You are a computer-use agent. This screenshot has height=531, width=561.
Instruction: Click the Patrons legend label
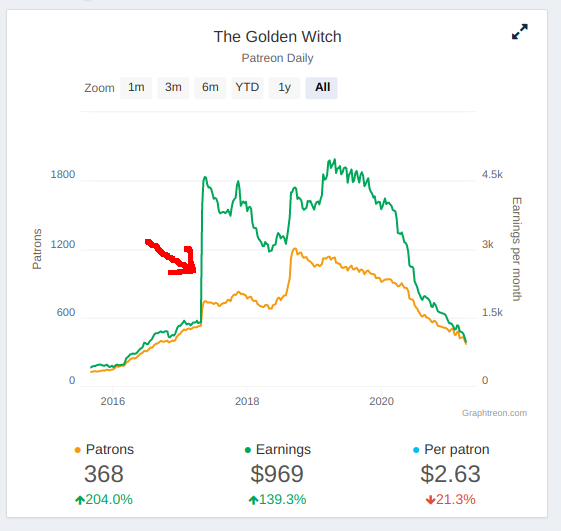(x=110, y=449)
